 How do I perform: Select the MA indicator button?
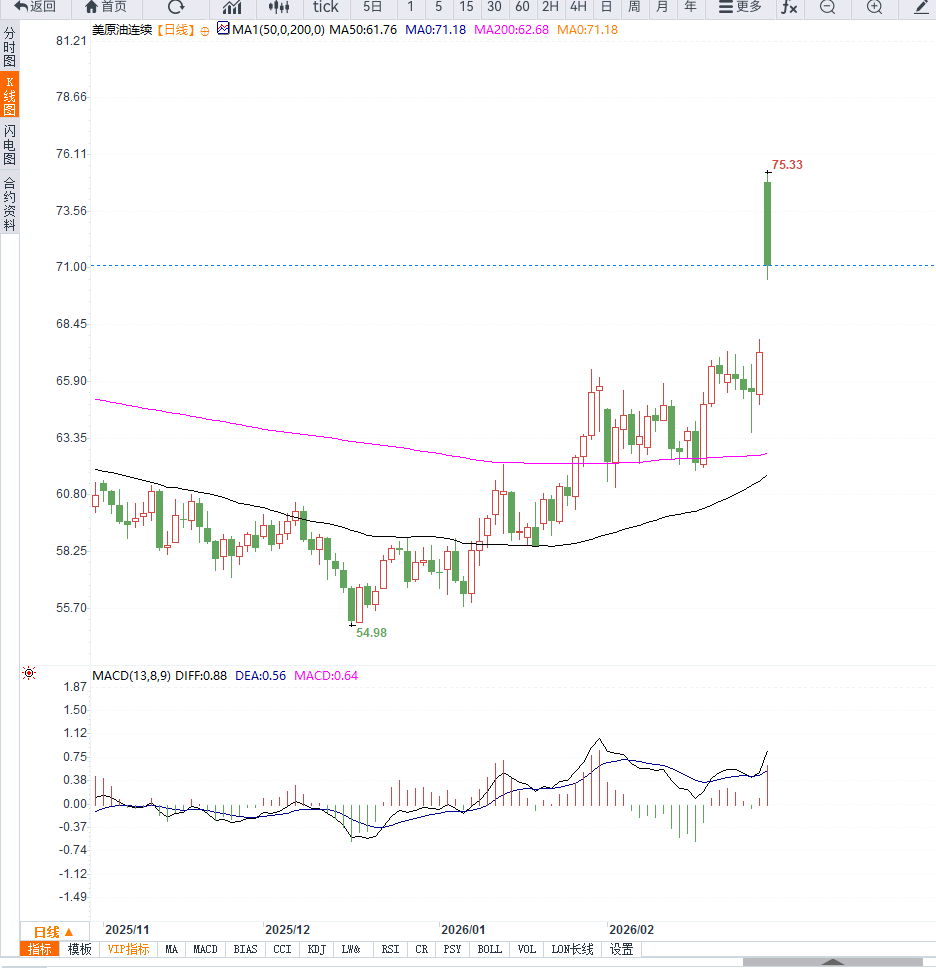[172, 949]
